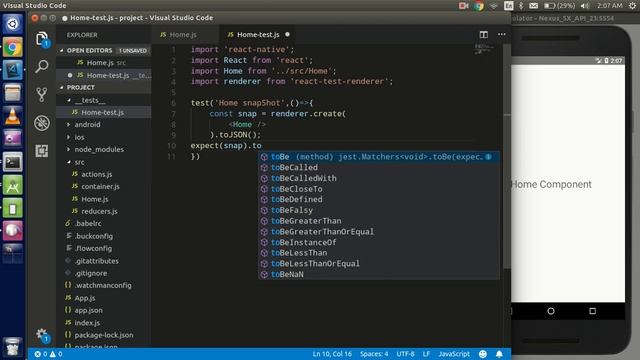
Task: Open the Explorer view in activity bar
Action: (42, 39)
